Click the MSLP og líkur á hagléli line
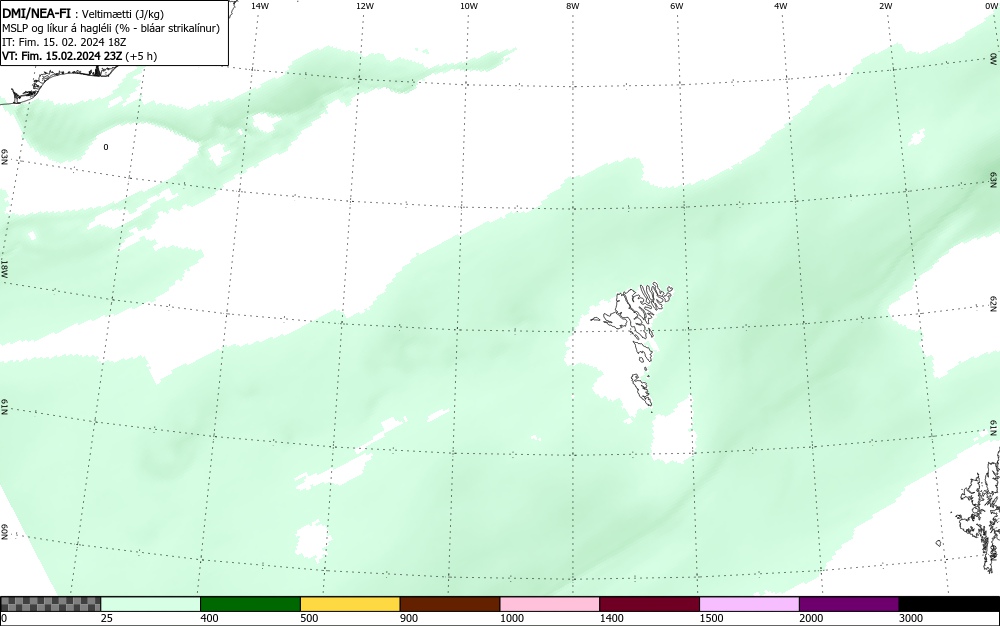Screen dimensions: 1000x626 click(110, 28)
